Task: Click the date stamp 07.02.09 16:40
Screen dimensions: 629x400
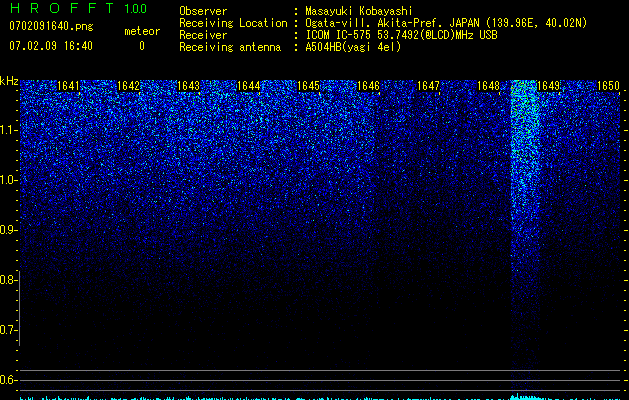Action: (x=51, y=46)
